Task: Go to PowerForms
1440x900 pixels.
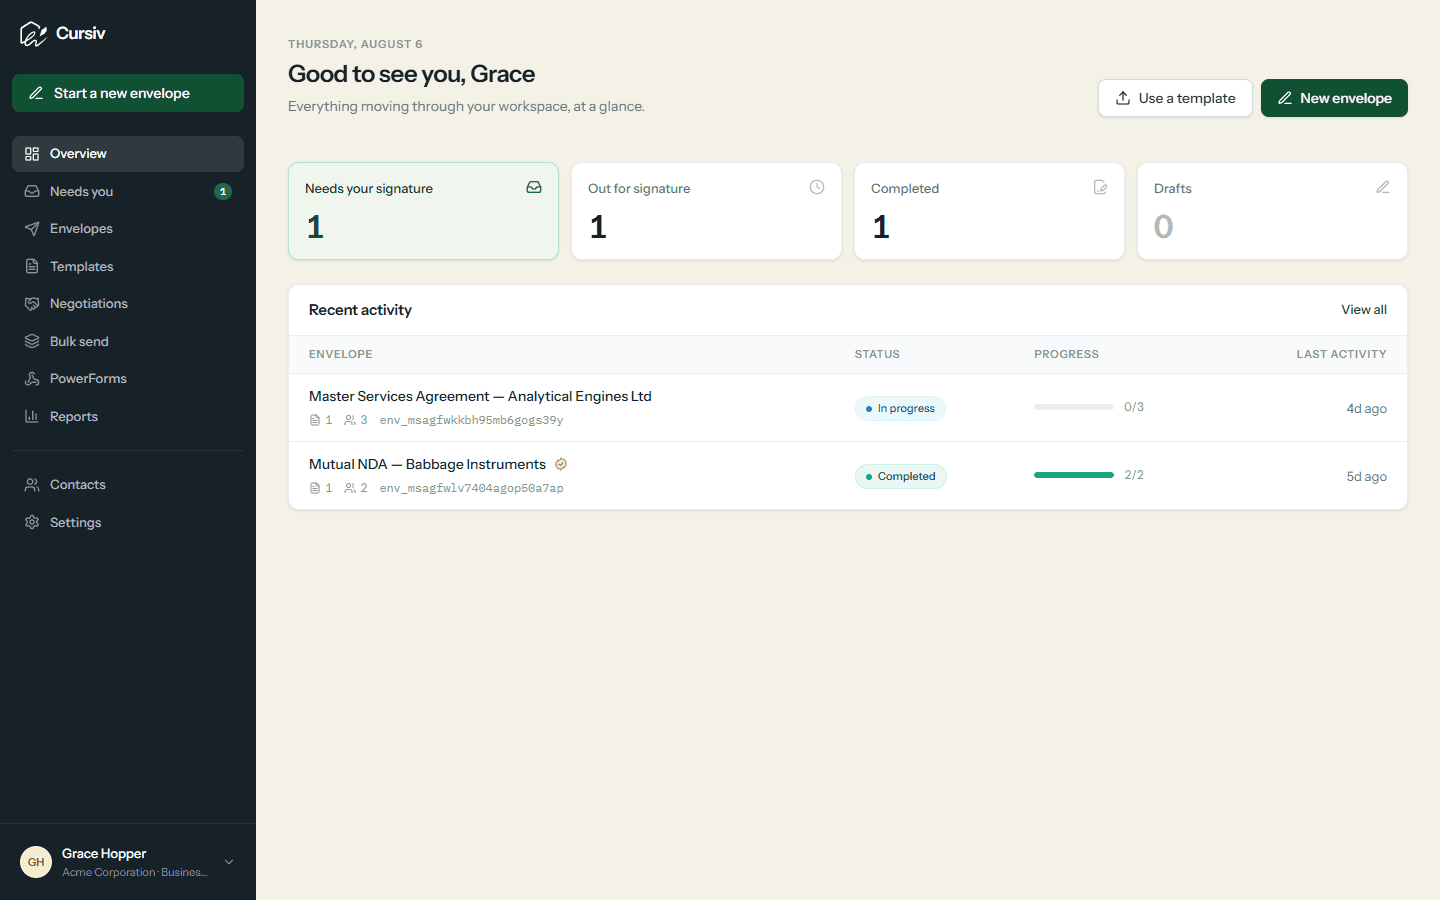Action: point(128,379)
